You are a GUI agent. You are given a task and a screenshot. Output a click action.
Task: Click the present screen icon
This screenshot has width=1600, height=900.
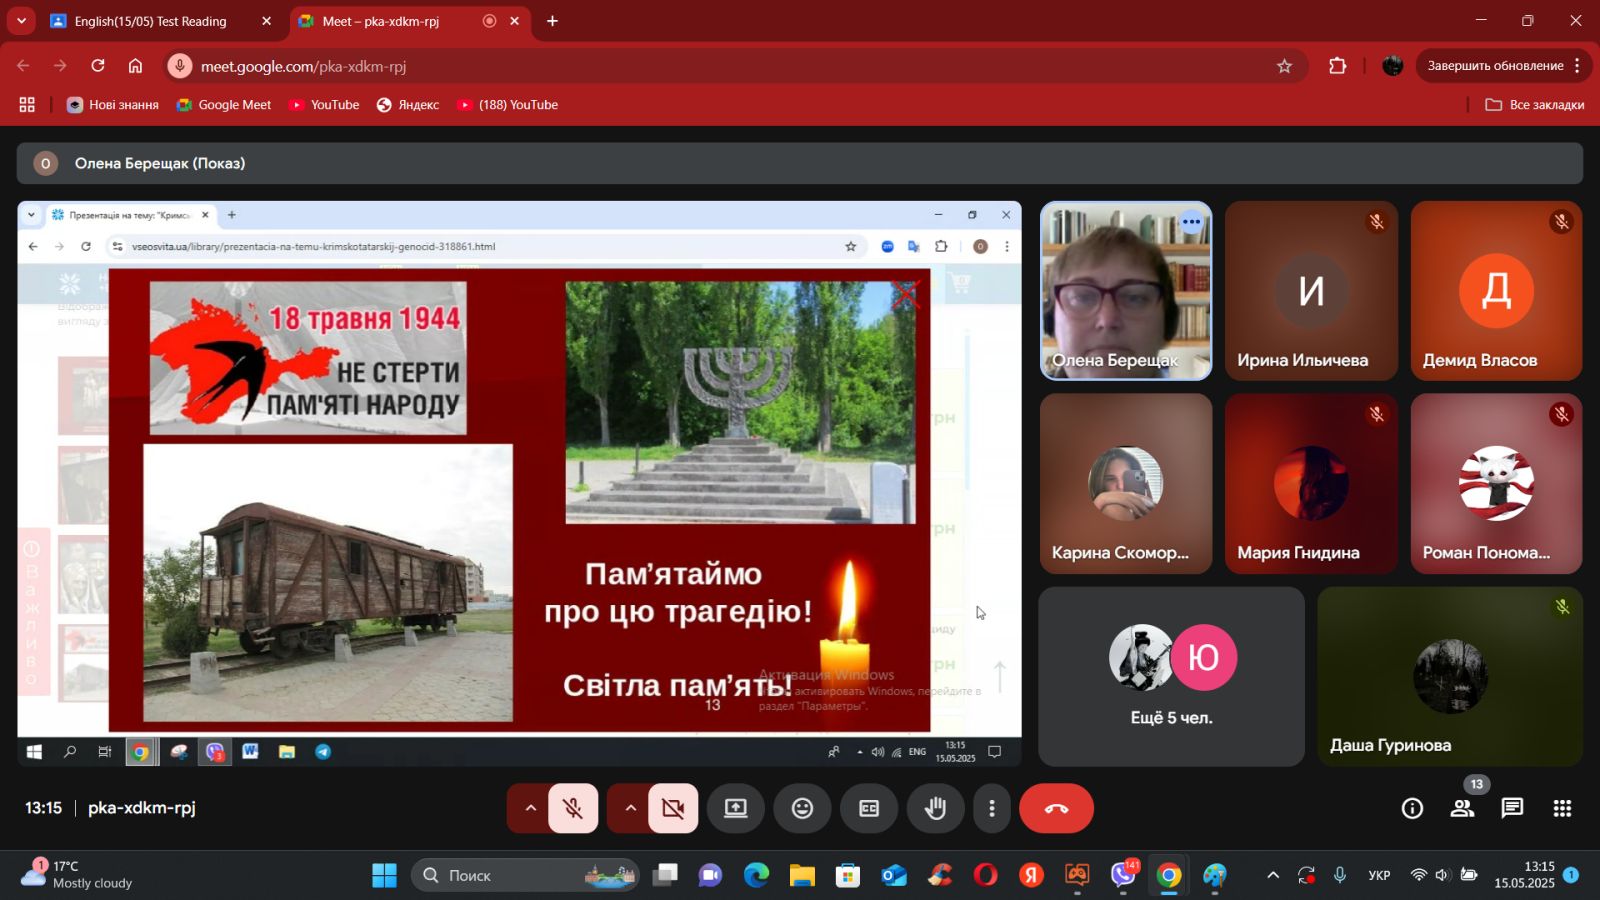736,808
